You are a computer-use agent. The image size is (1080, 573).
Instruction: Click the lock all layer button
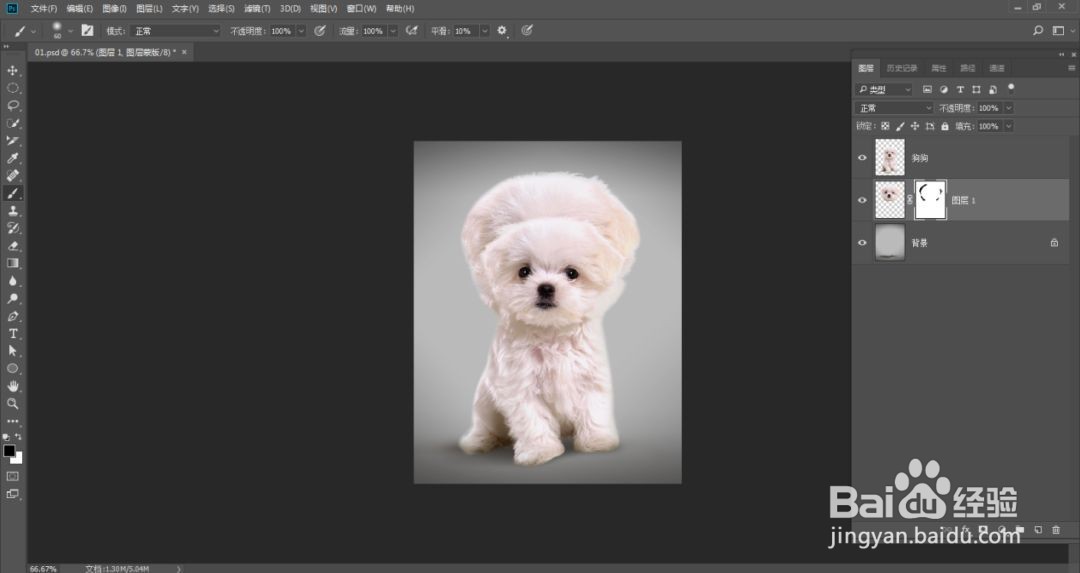pos(944,126)
